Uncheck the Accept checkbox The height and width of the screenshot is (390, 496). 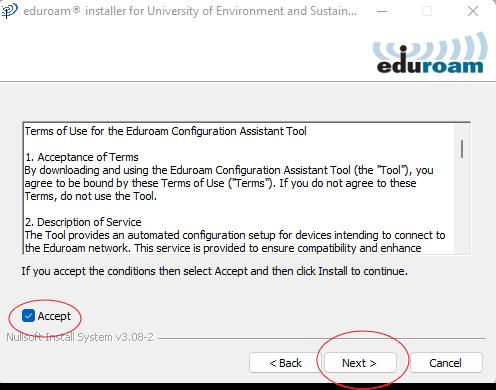click(x=28, y=316)
